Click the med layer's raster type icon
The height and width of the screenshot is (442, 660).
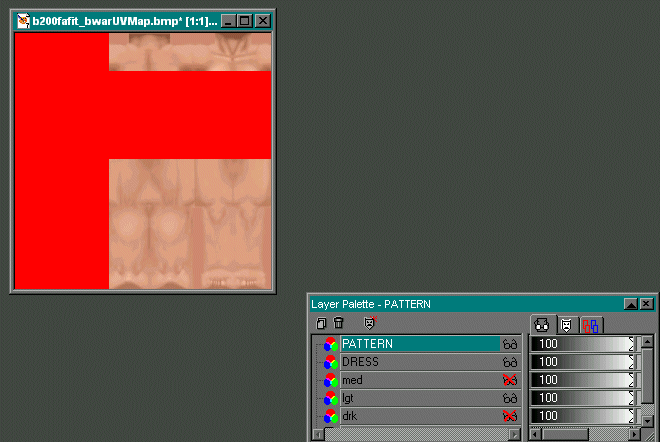(330, 380)
